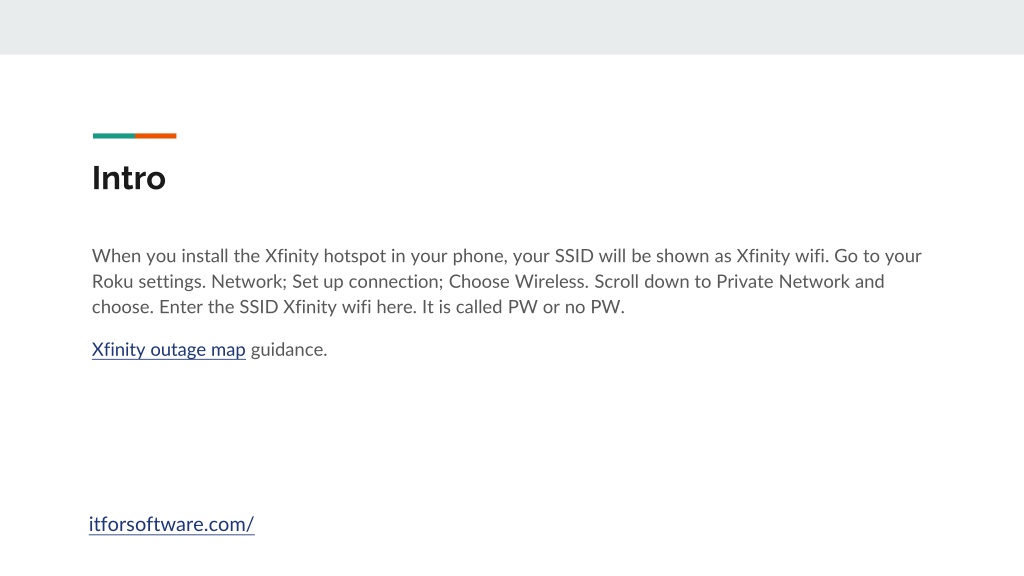This screenshot has height=576, width=1024.
Task: Click 'Roku settings.' in the paragraph
Action: (149, 282)
